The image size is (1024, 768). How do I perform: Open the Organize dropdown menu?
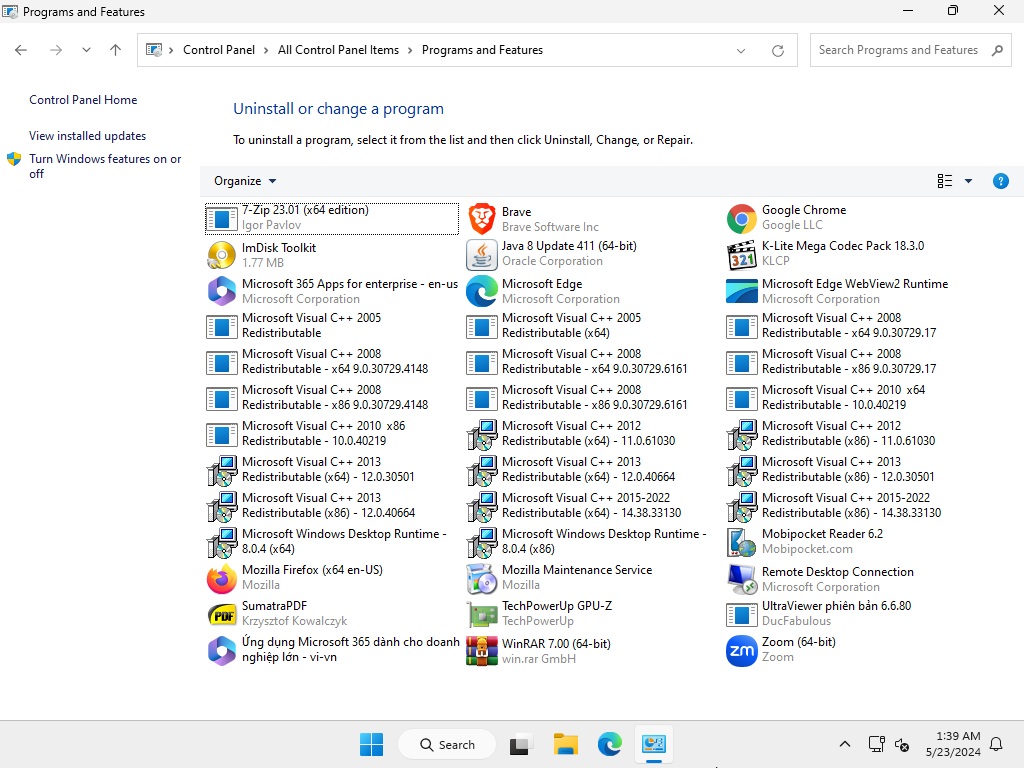point(245,181)
